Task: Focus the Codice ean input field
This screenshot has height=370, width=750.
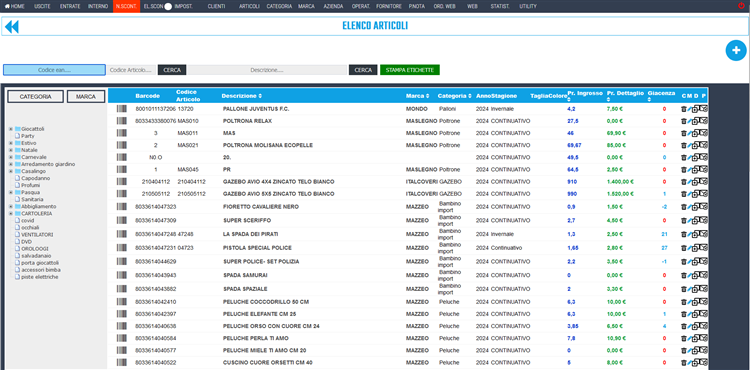Action: 54,70
